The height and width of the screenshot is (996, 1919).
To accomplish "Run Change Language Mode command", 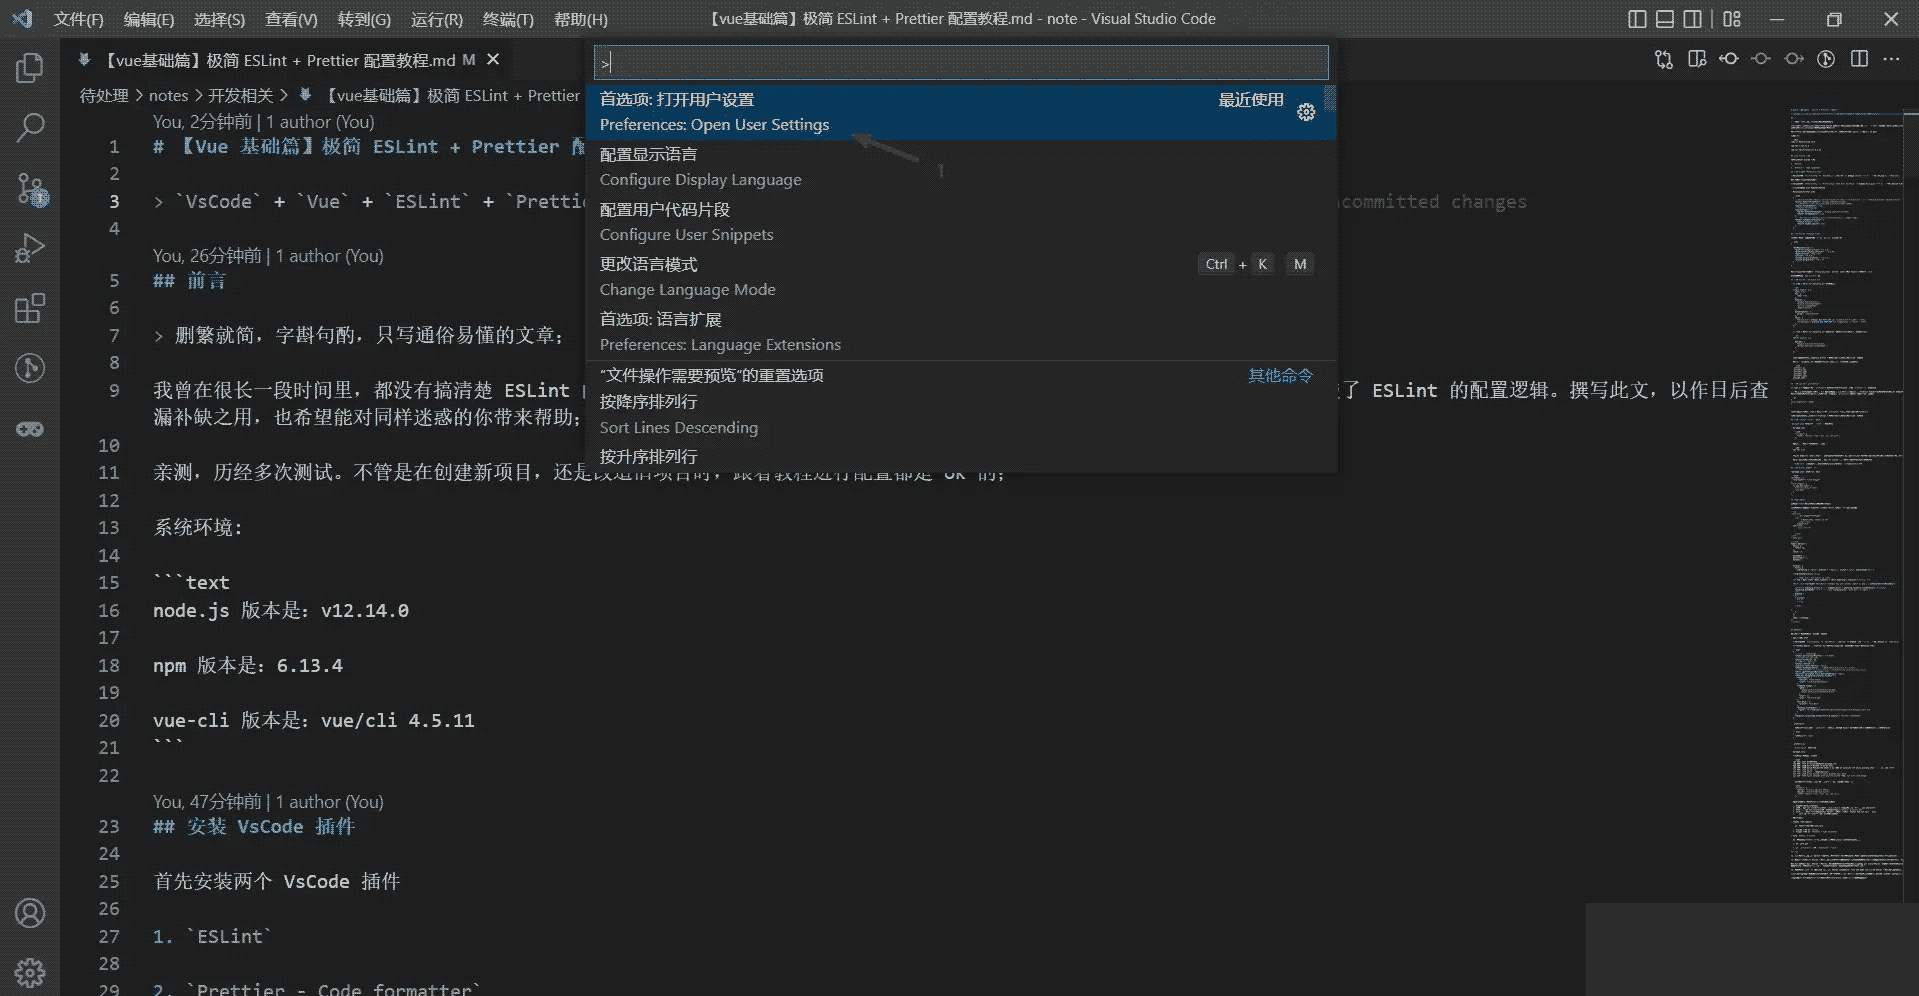I will point(960,277).
